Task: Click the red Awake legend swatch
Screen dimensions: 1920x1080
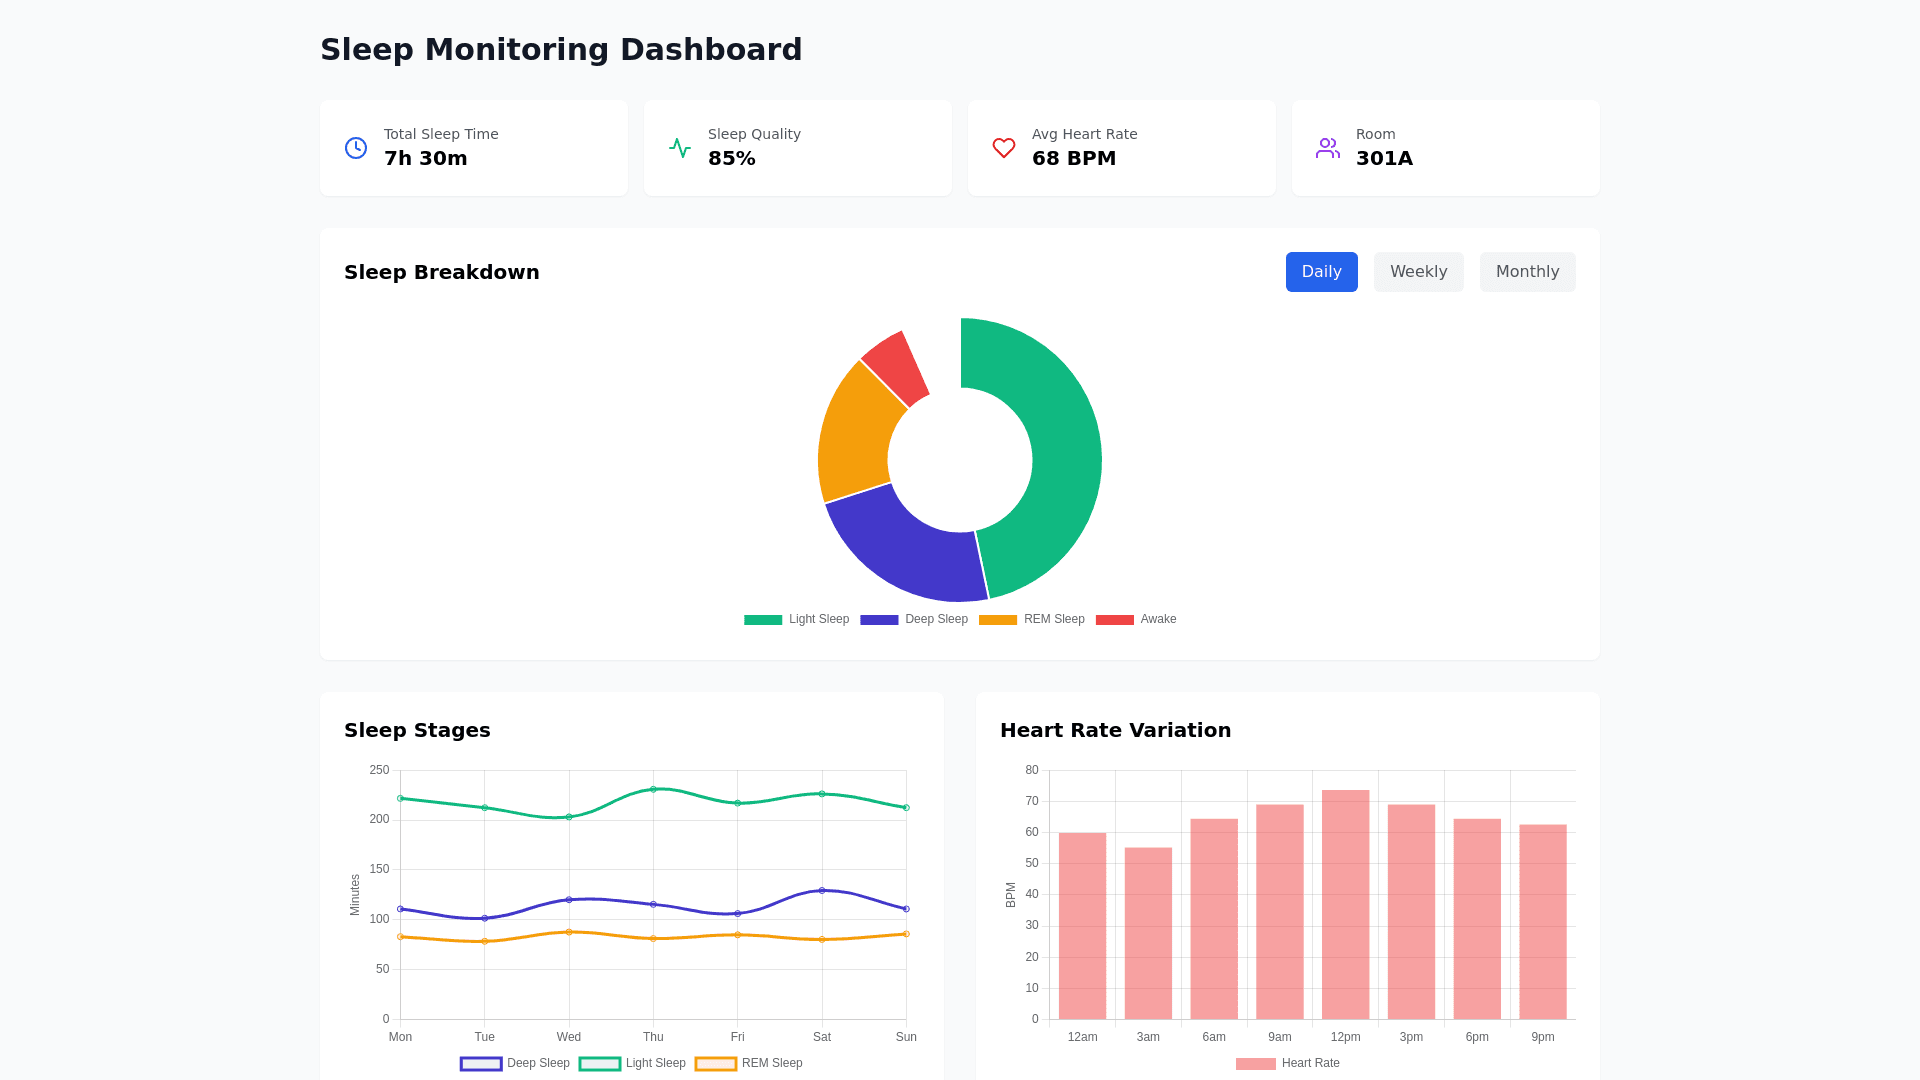Action: [1114, 619]
